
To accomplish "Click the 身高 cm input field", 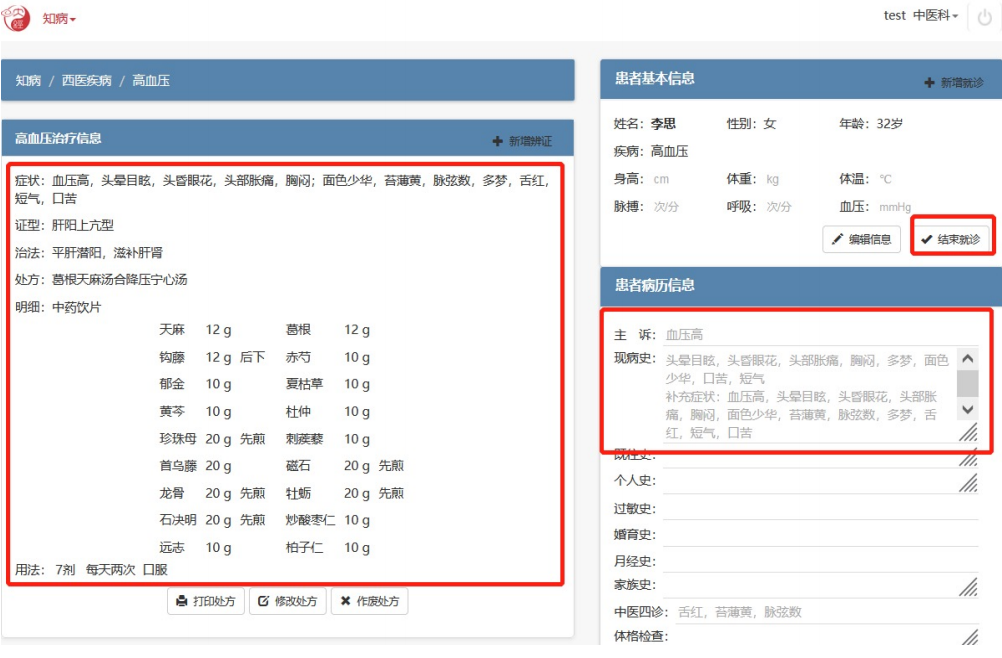I will (680, 180).
